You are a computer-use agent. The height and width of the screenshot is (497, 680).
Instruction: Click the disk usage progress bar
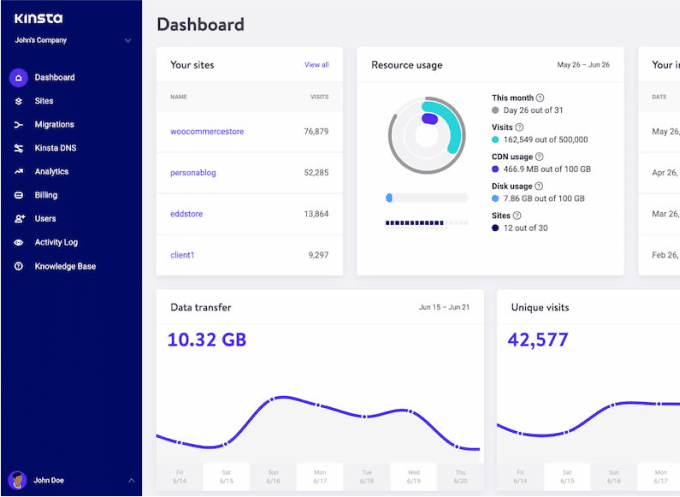coord(426,198)
